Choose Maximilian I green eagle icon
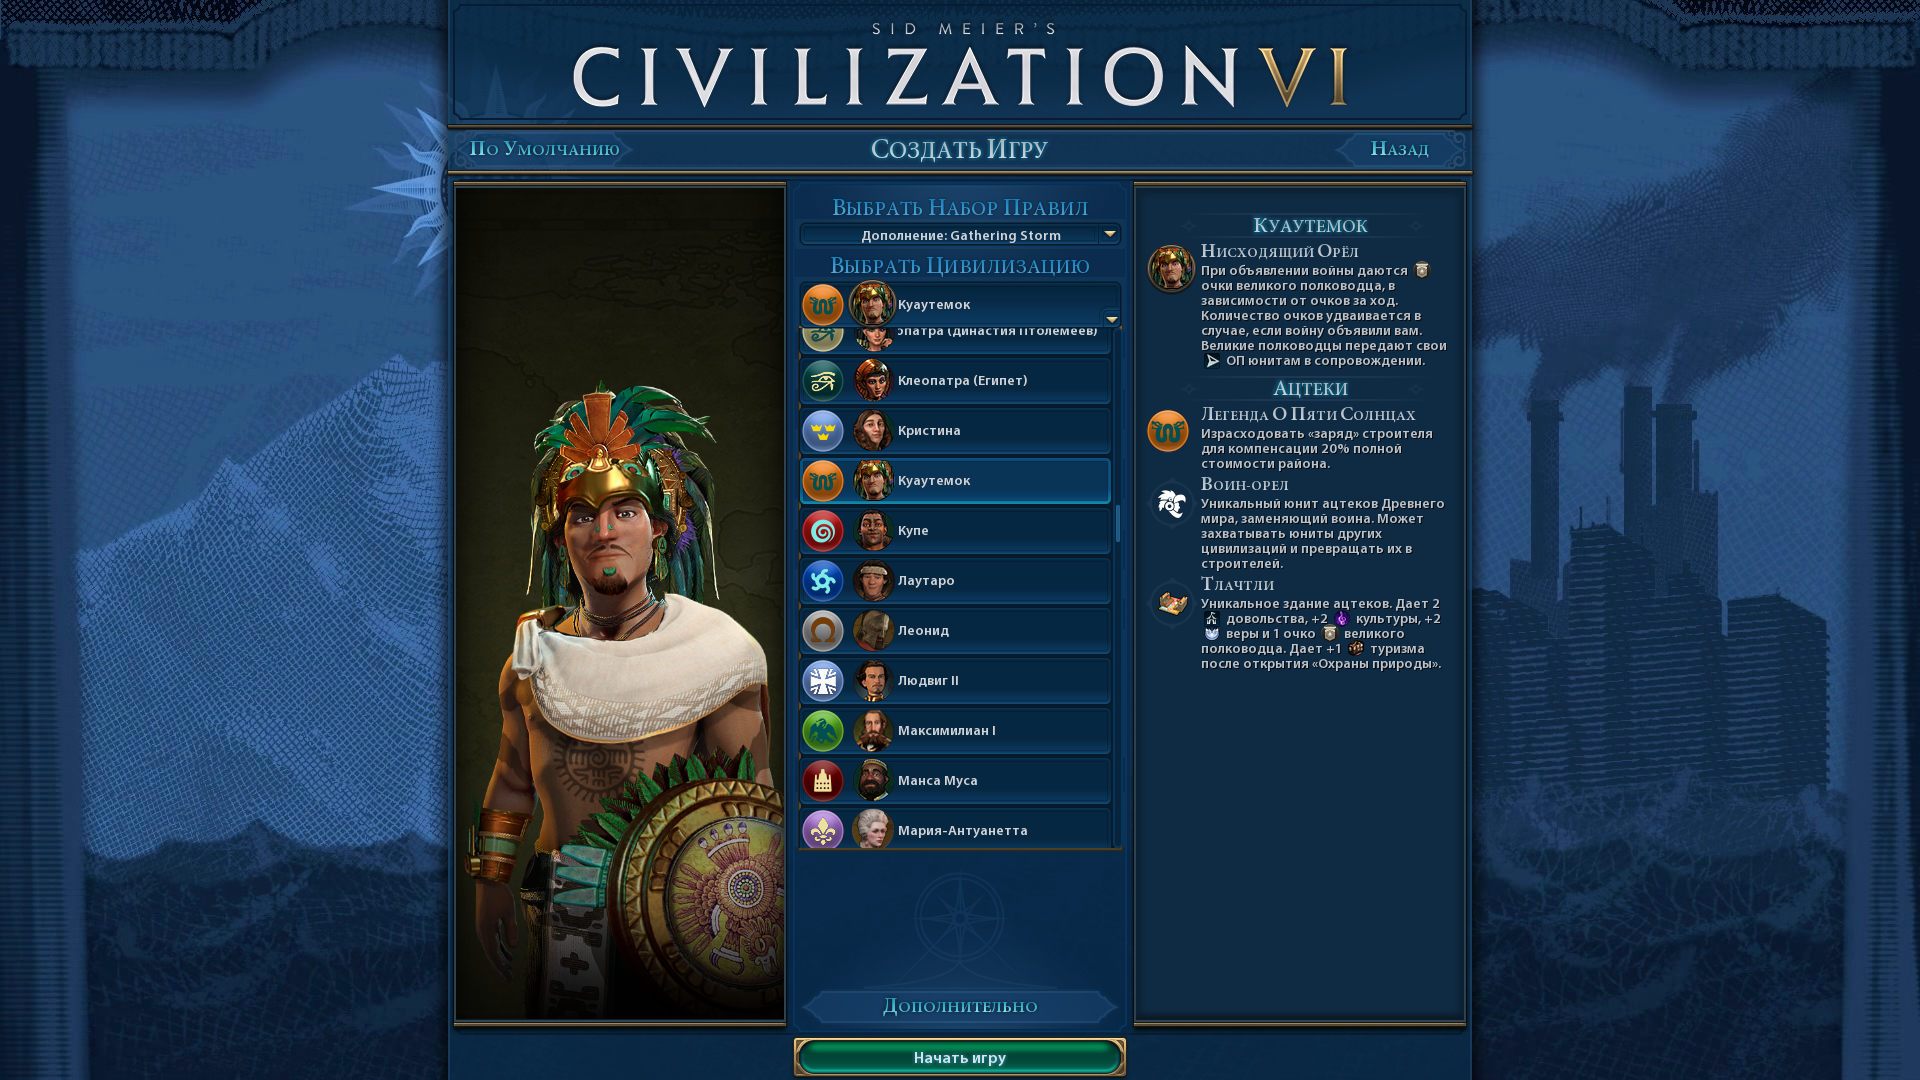 [x=823, y=731]
